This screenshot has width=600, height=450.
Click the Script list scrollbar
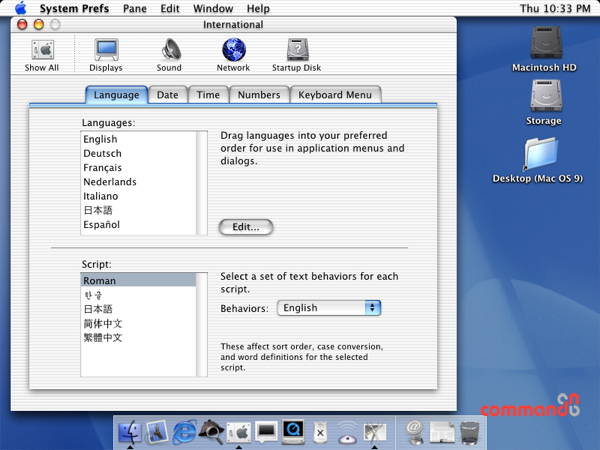tap(202, 324)
